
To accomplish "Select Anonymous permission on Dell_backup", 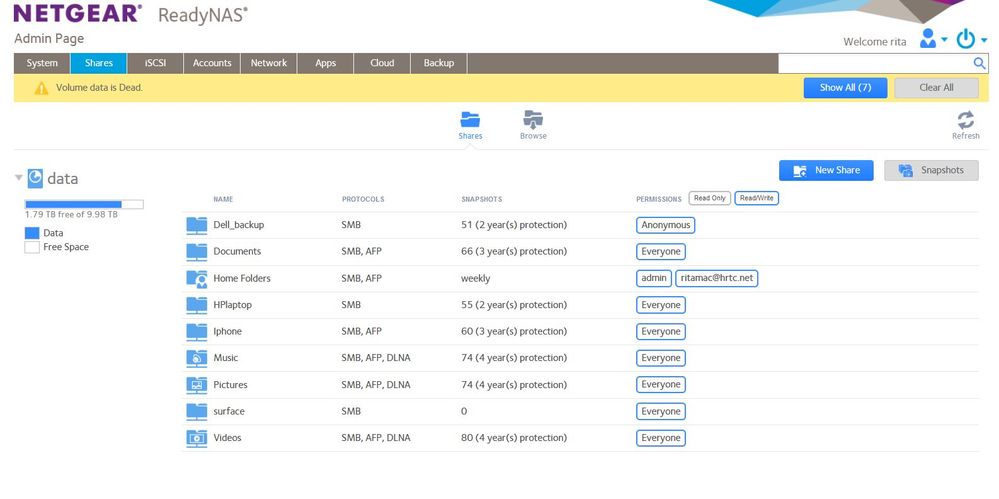I will pos(665,225).
